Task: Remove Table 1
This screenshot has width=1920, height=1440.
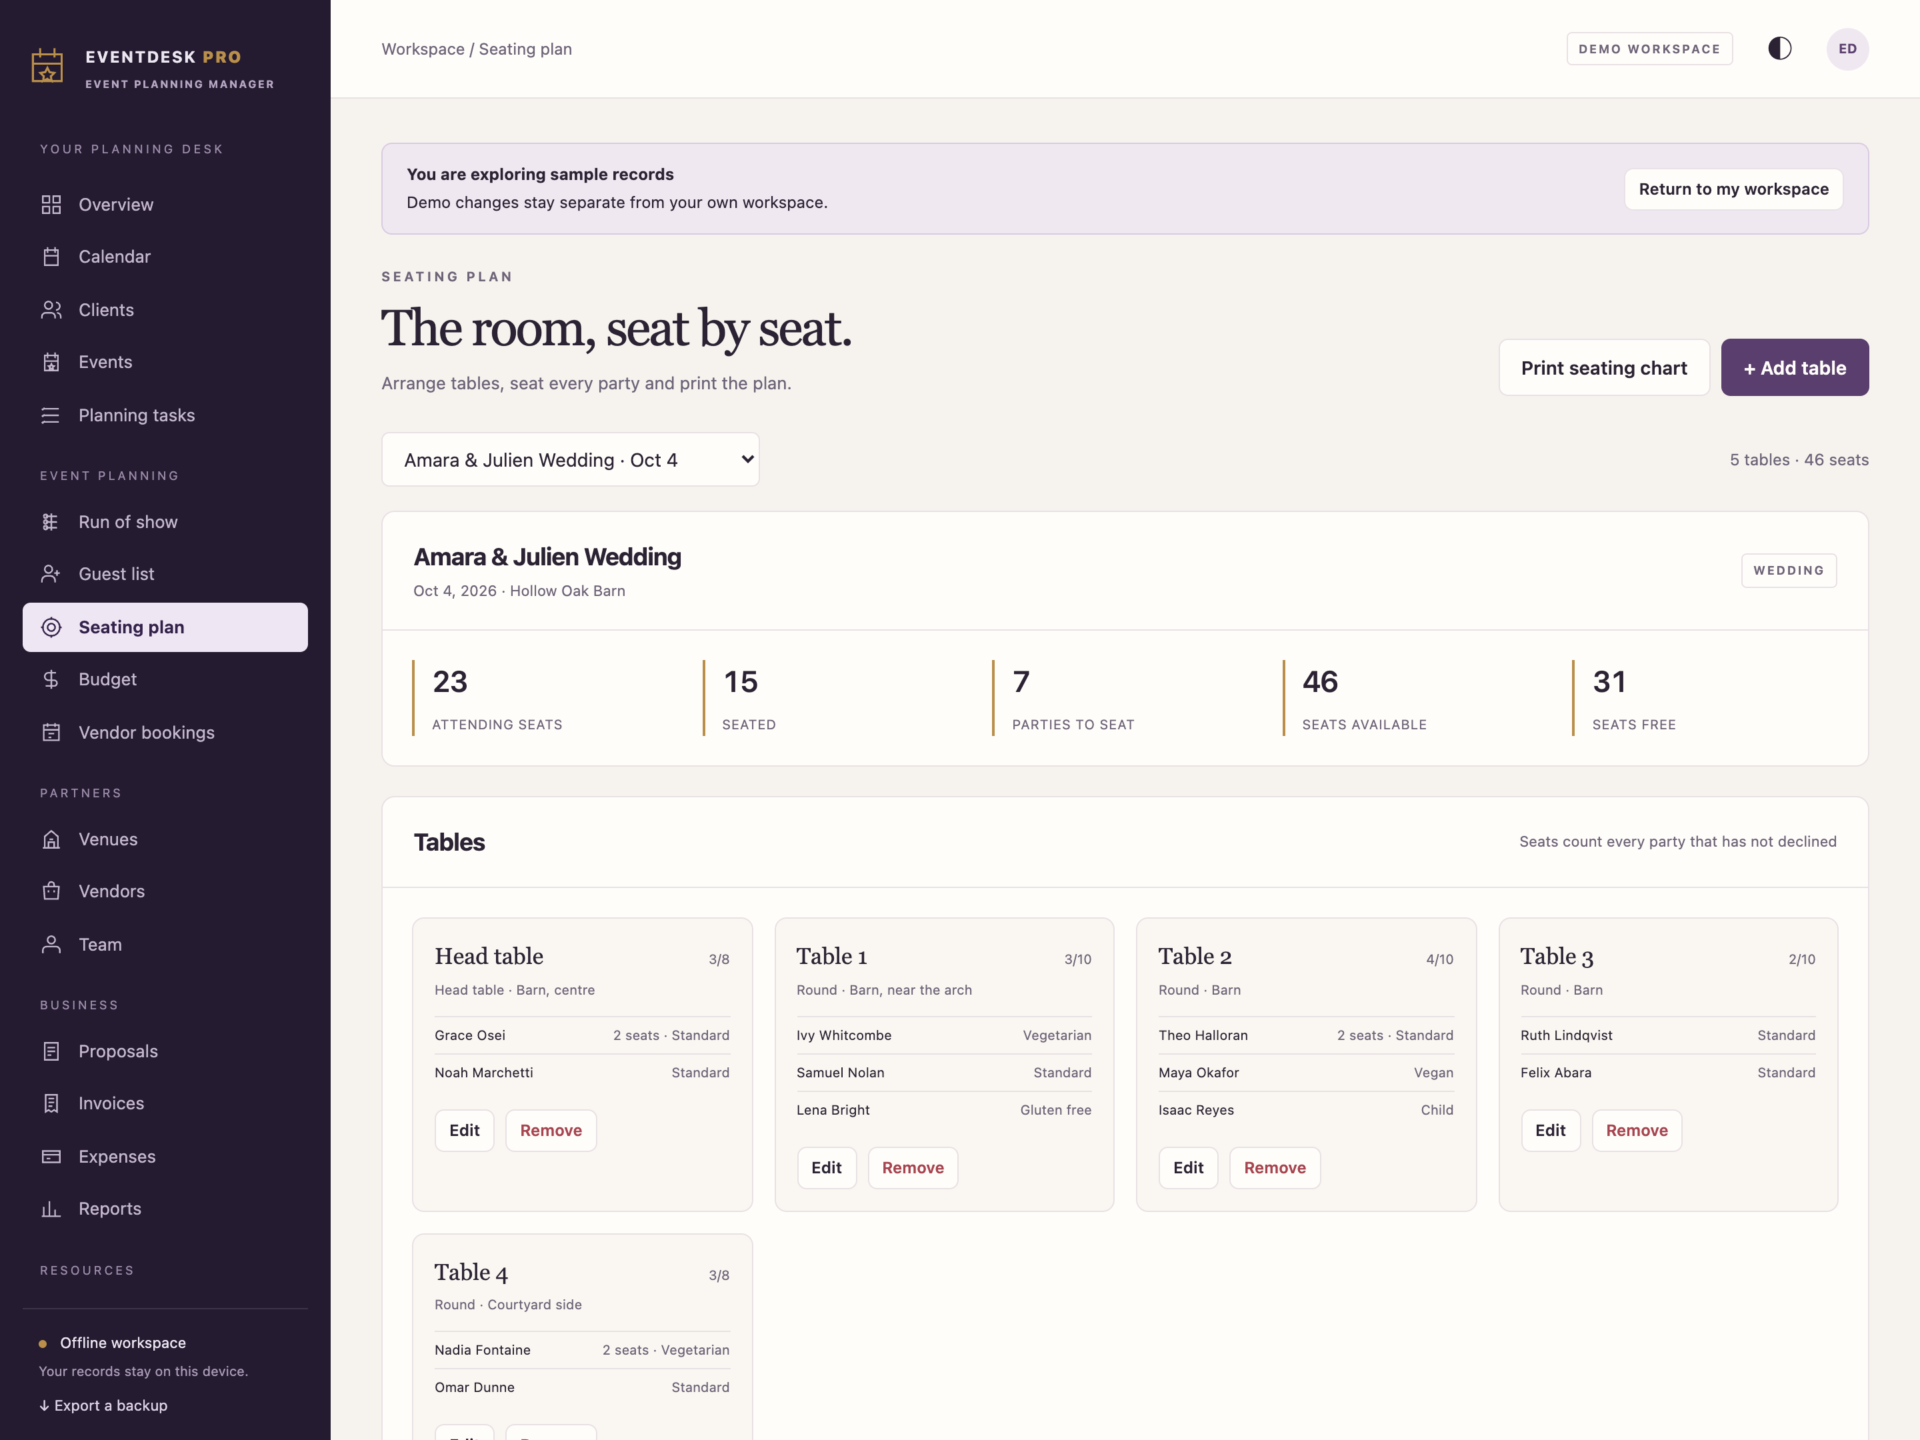Action: pyautogui.click(x=912, y=1168)
